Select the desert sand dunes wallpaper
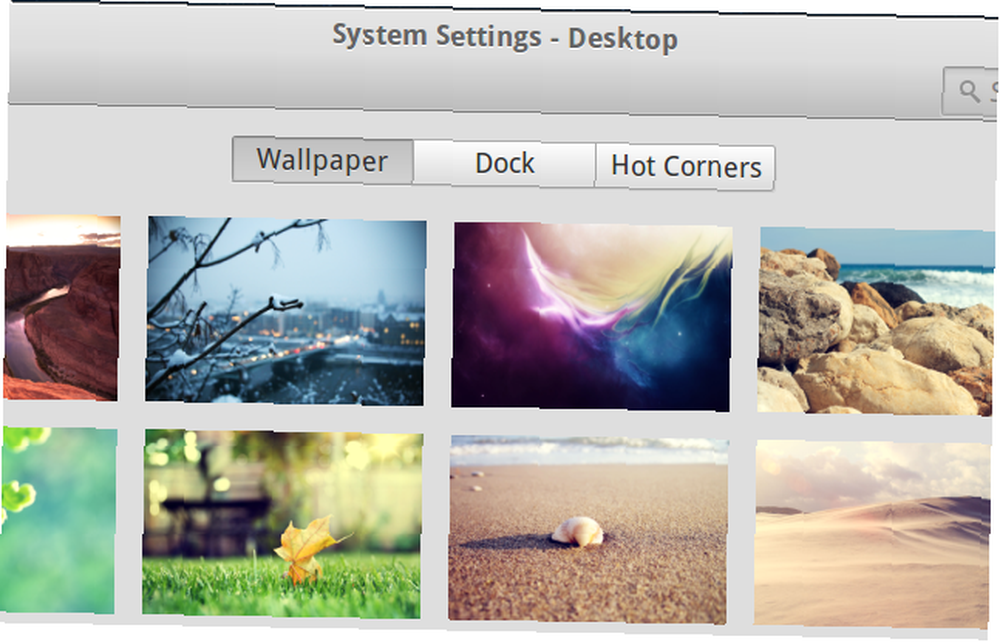The width and height of the screenshot is (1000, 642). pos(872,534)
